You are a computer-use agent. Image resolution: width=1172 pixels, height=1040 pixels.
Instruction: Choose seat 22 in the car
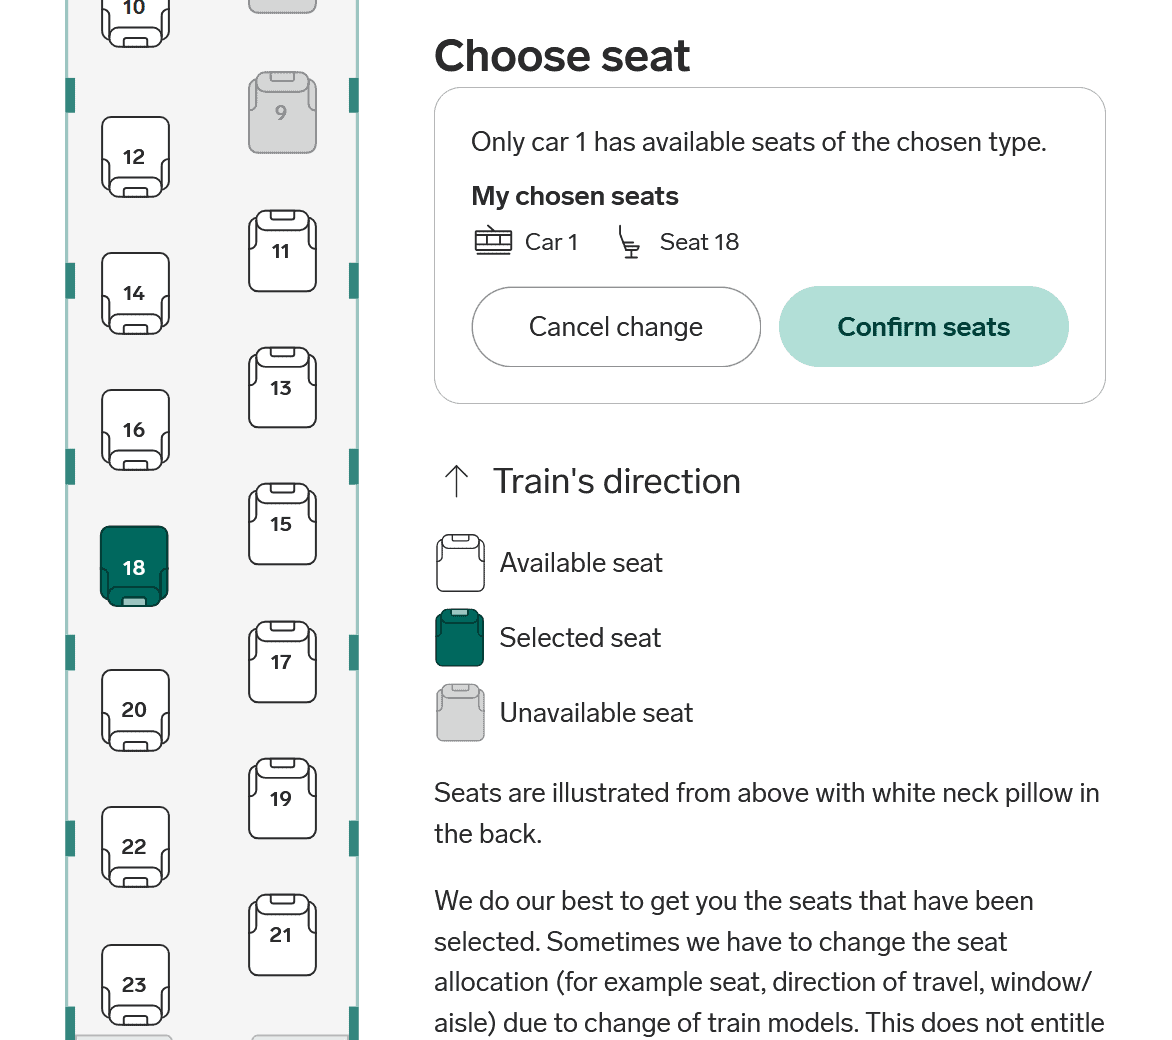(135, 847)
